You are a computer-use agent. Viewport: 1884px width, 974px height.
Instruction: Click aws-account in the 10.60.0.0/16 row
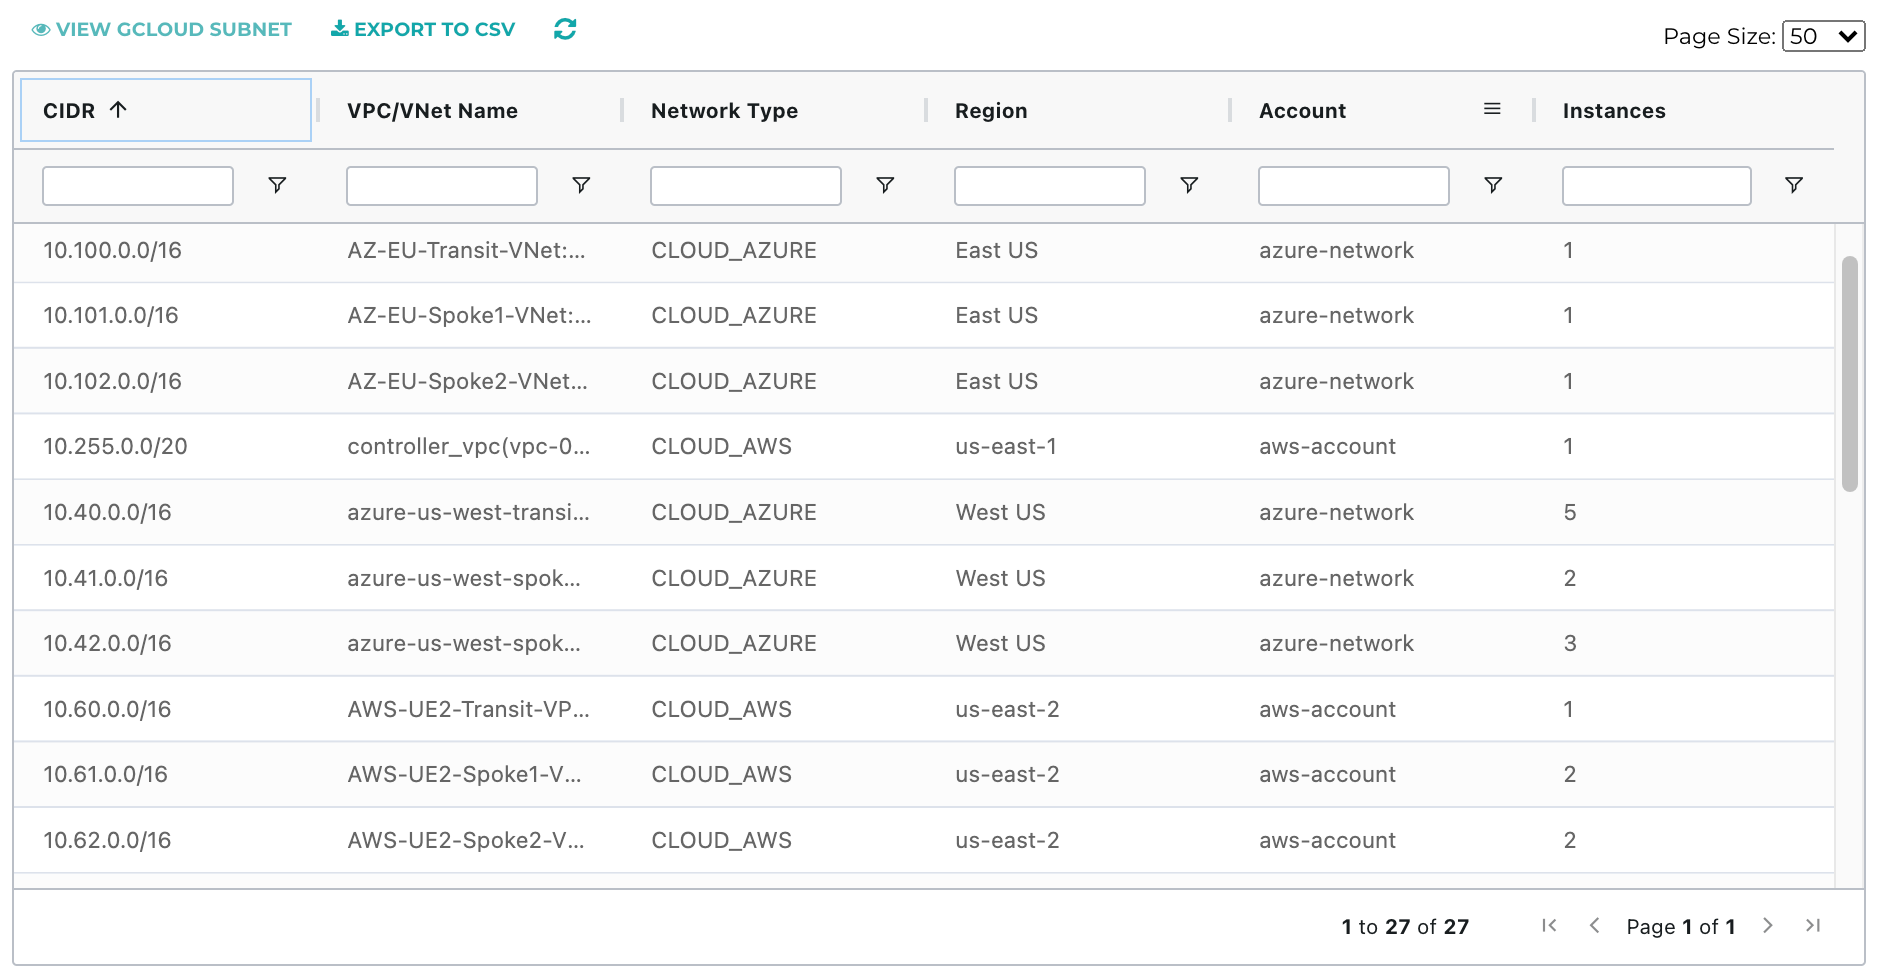point(1327,709)
